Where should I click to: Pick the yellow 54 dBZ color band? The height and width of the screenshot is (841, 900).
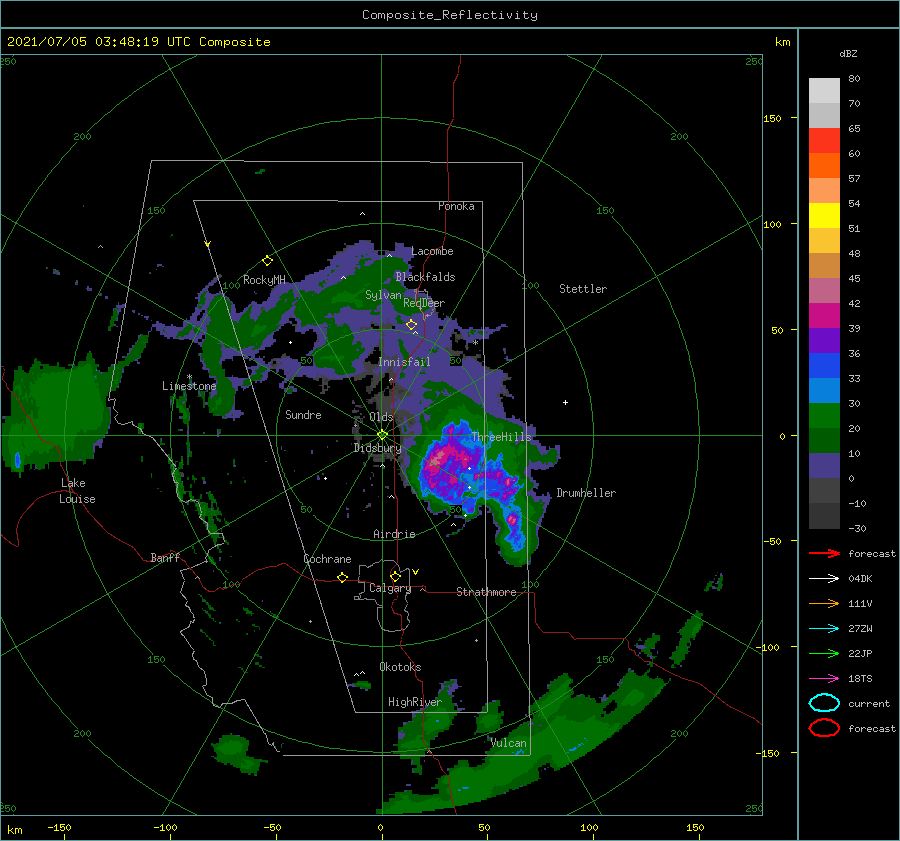tap(824, 215)
